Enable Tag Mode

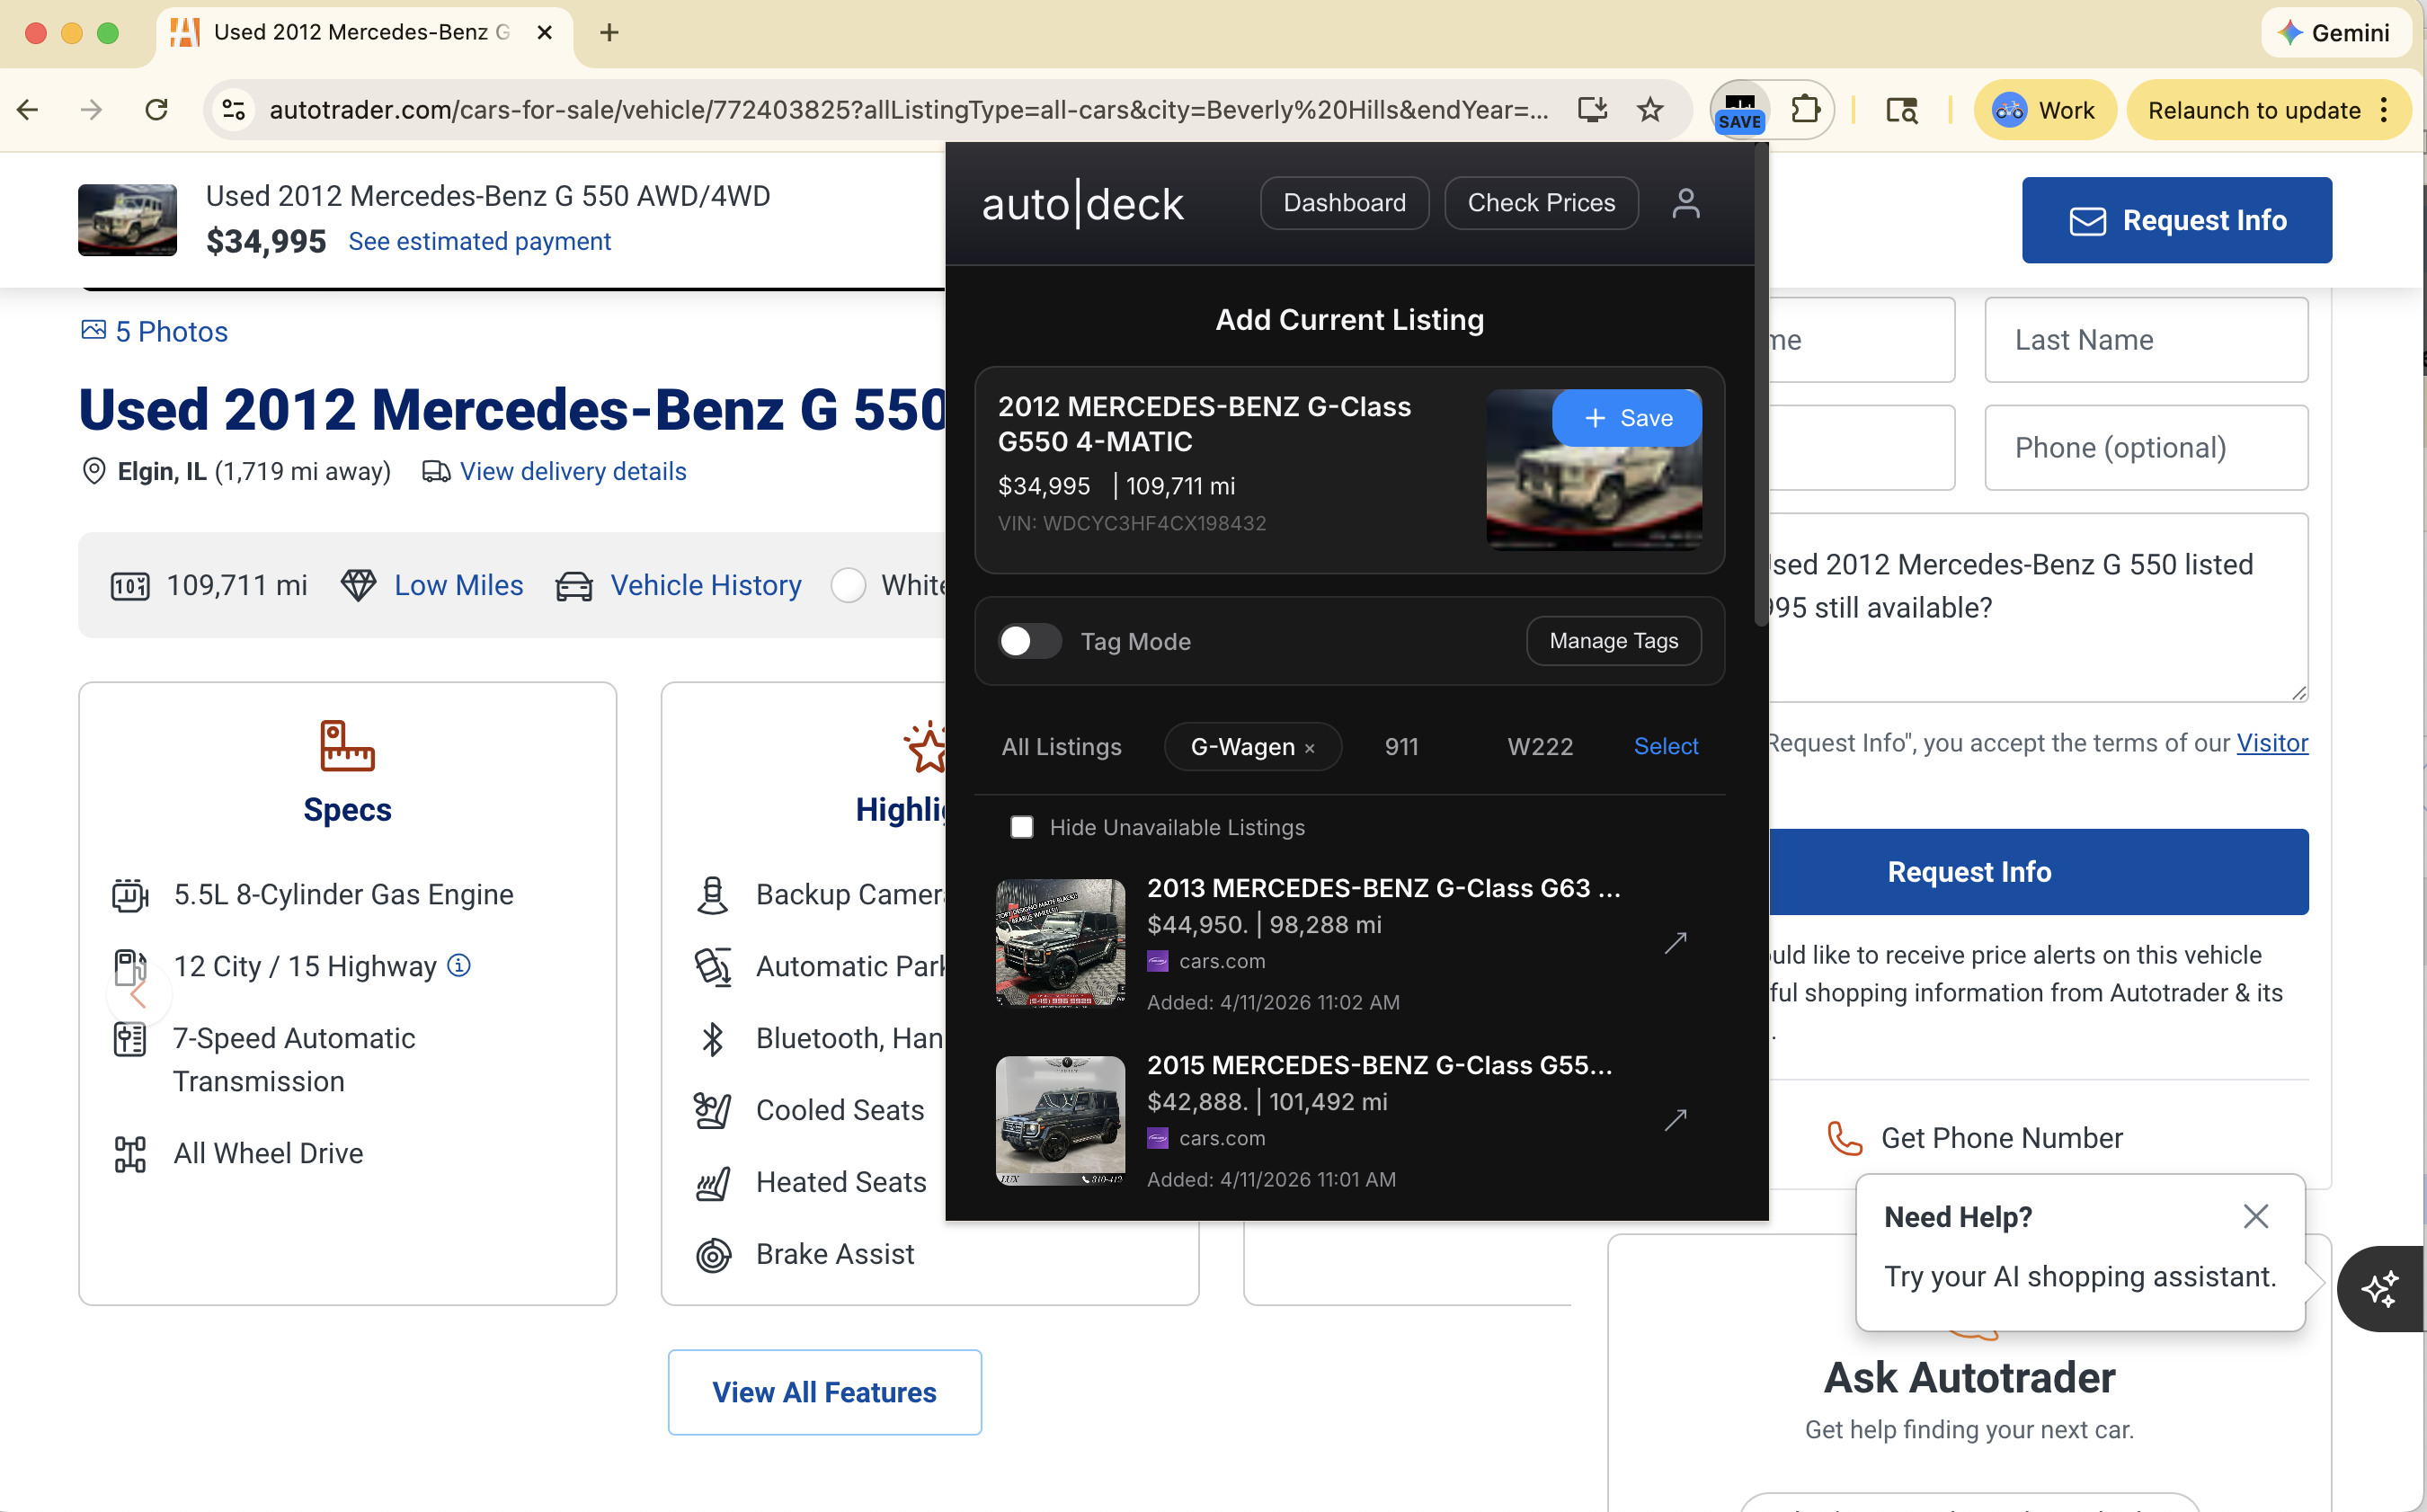click(x=1030, y=641)
